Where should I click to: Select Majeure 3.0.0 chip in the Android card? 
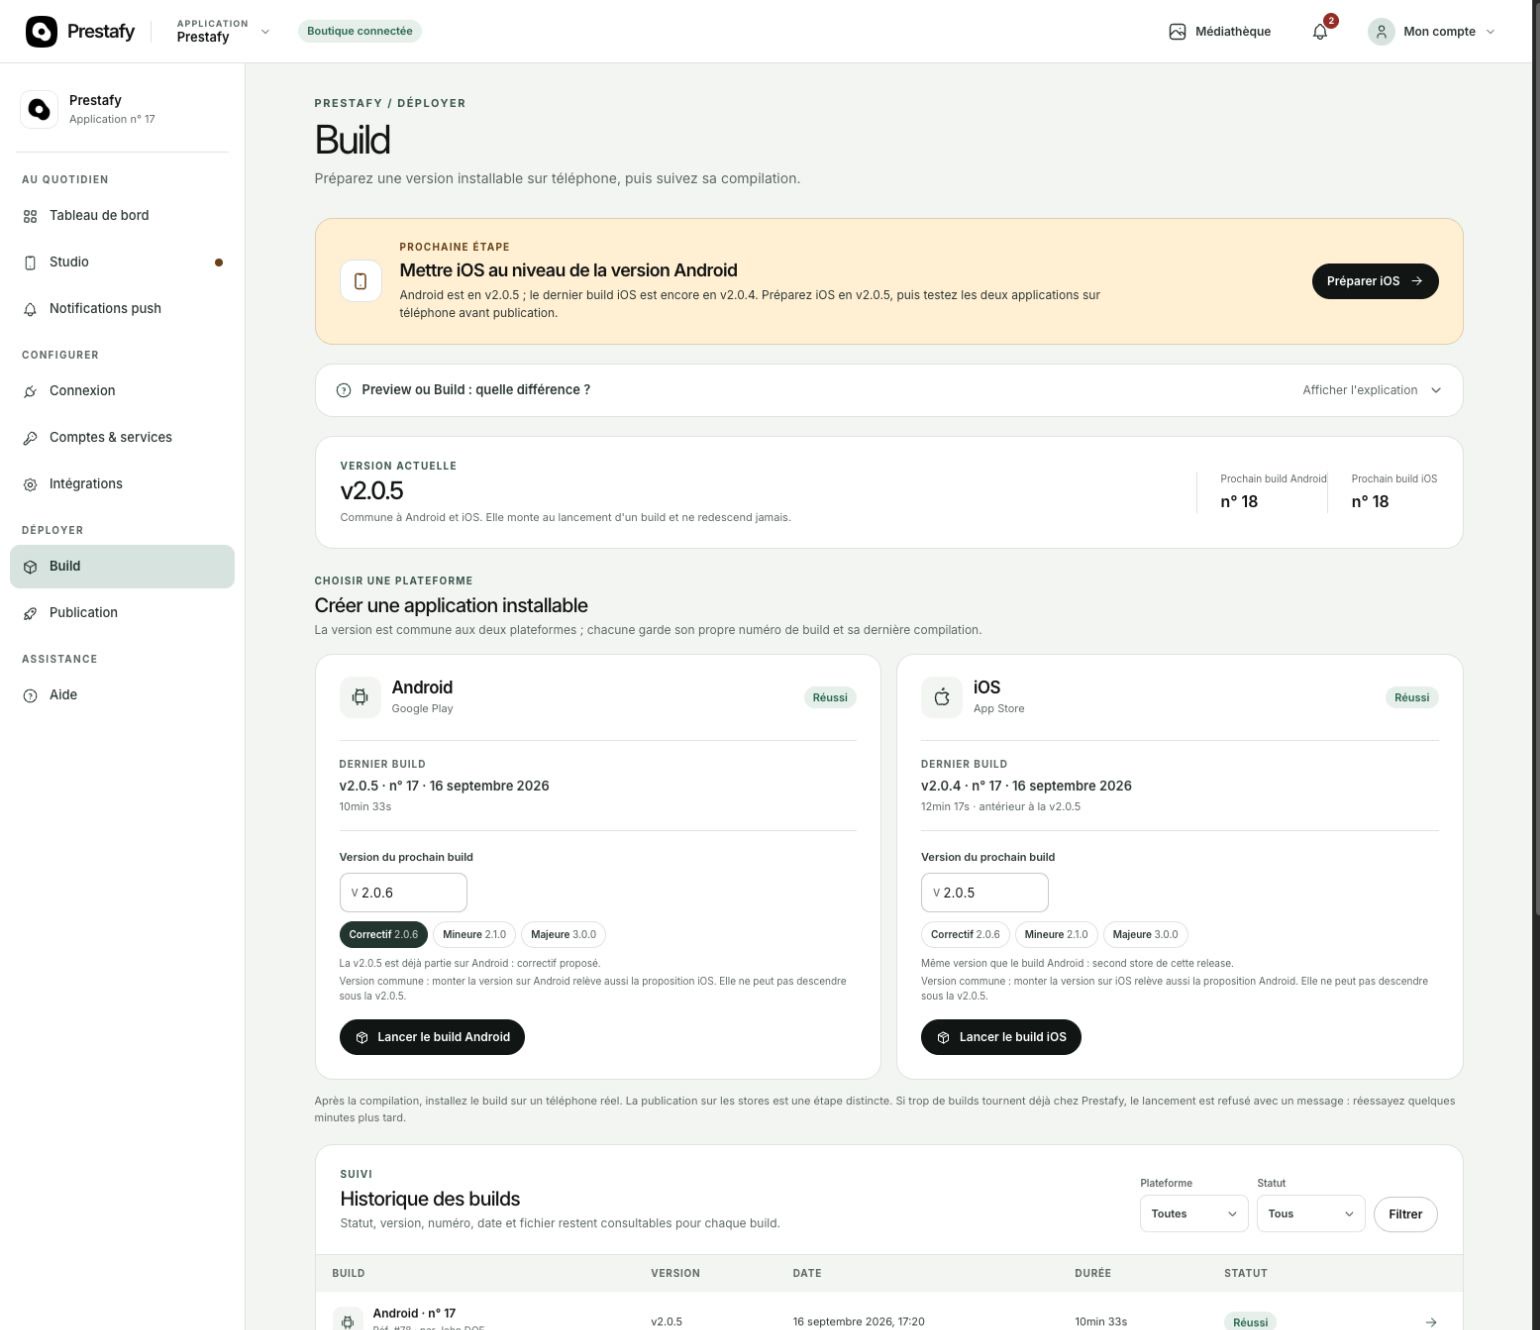(x=563, y=934)
